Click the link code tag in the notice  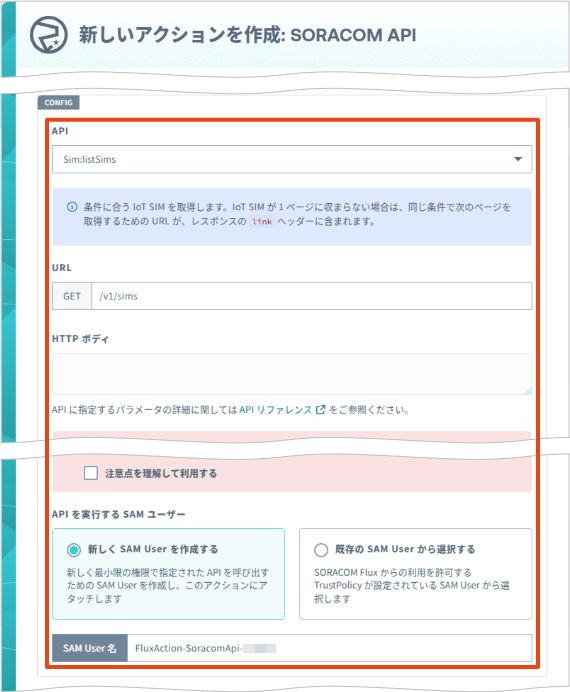coord(262,222)
